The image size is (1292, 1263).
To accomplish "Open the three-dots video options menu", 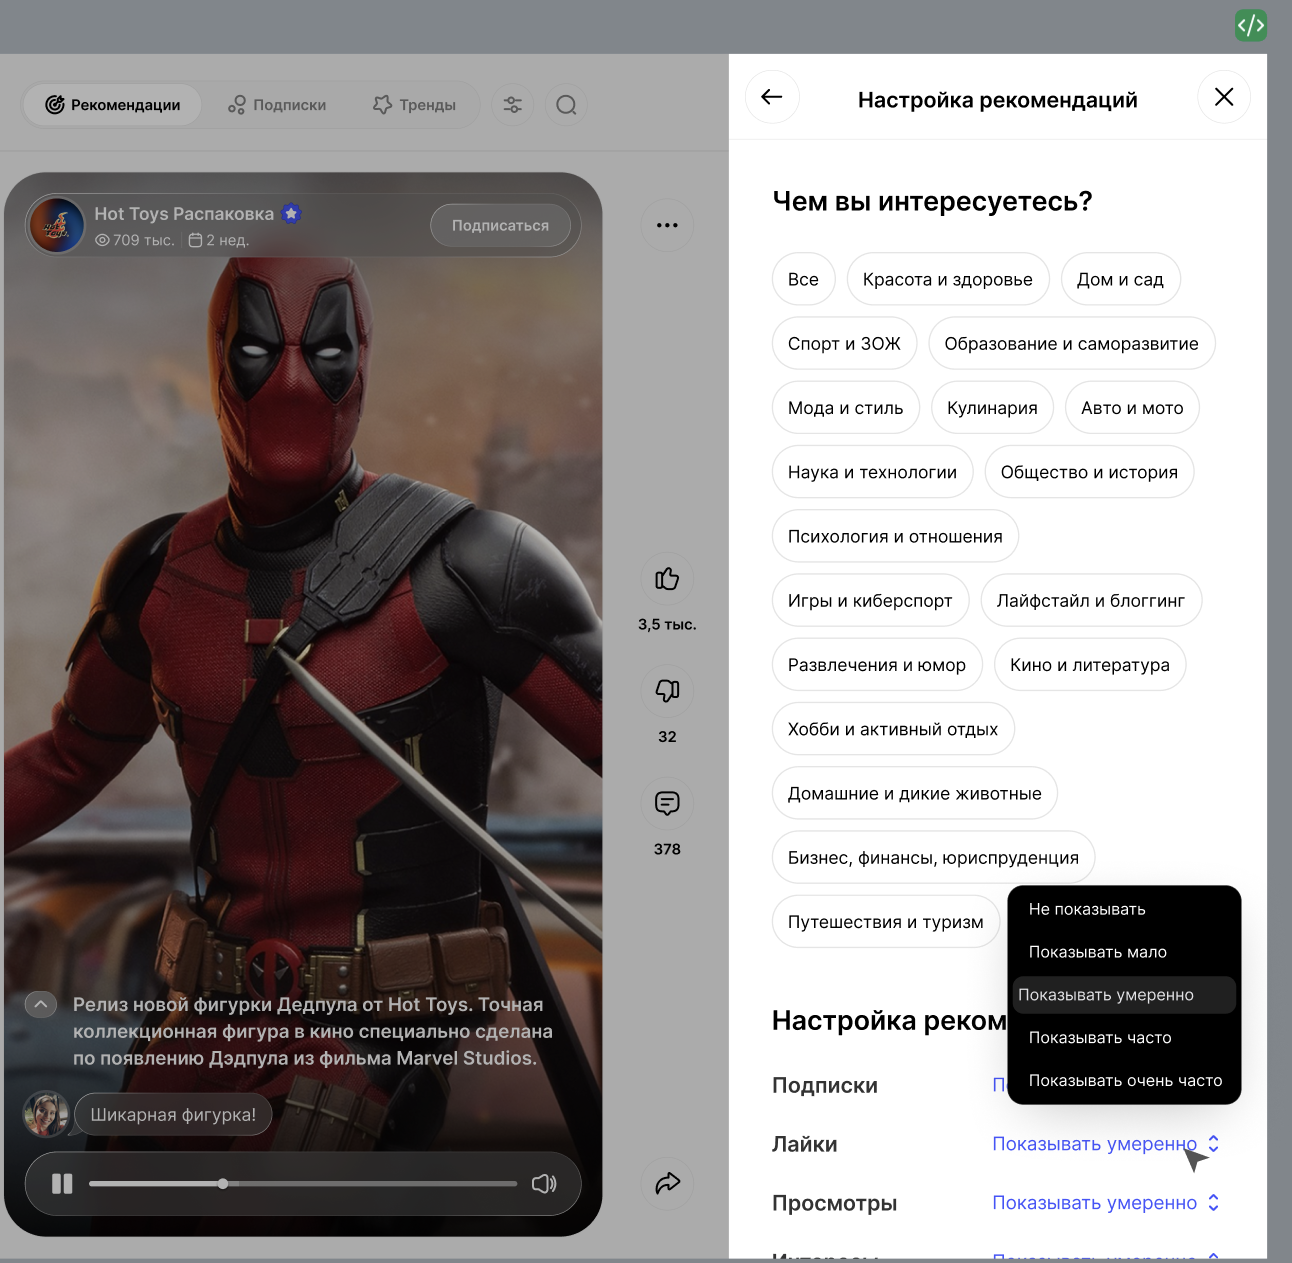I will coord(667,225).
